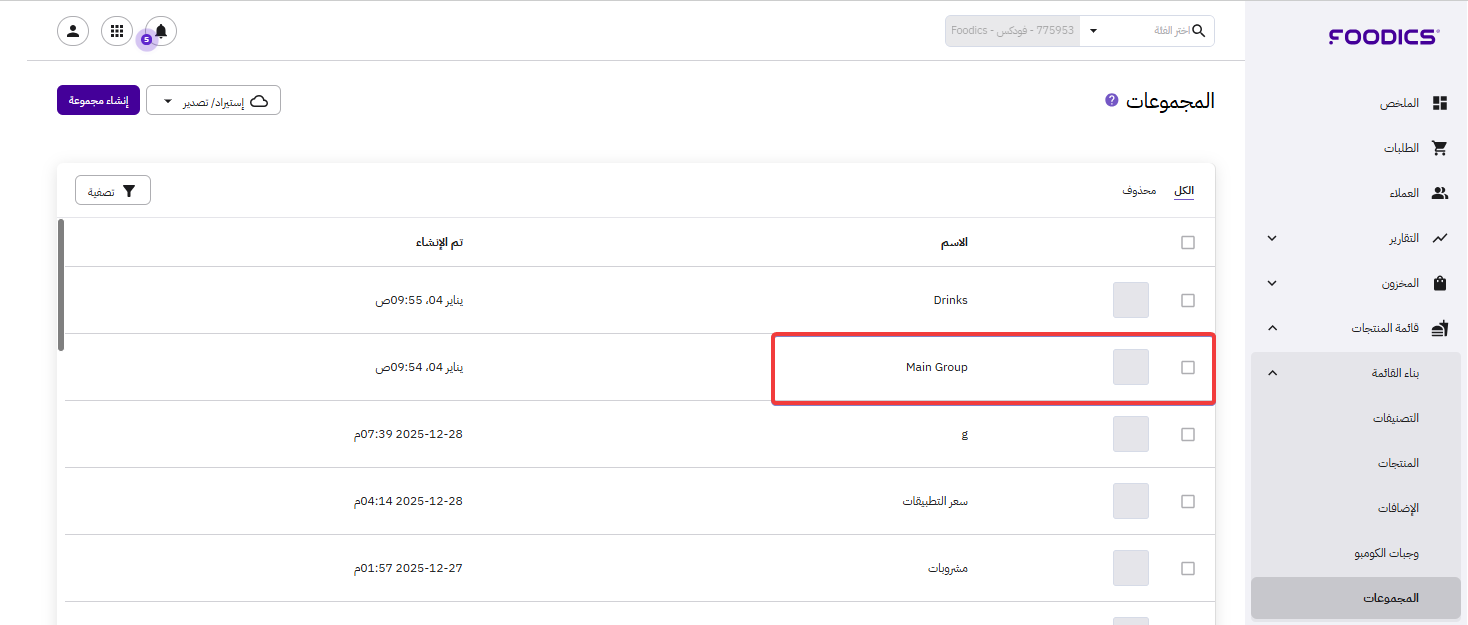Click the Drinks group thumbnail placeholder

[x=1131, y=300]
